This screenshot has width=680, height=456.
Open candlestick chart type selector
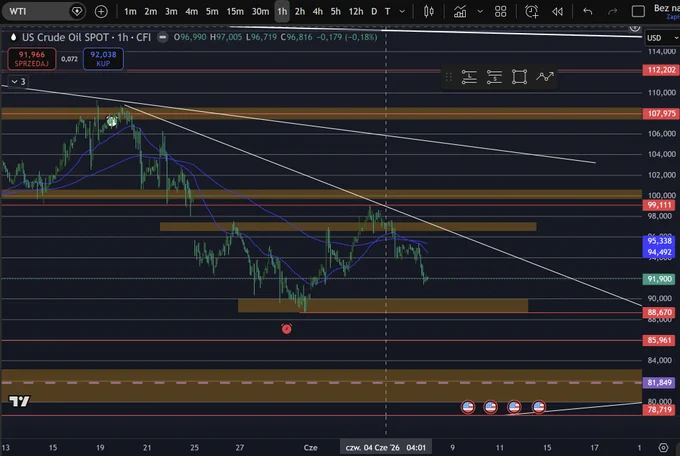point(428,12)
